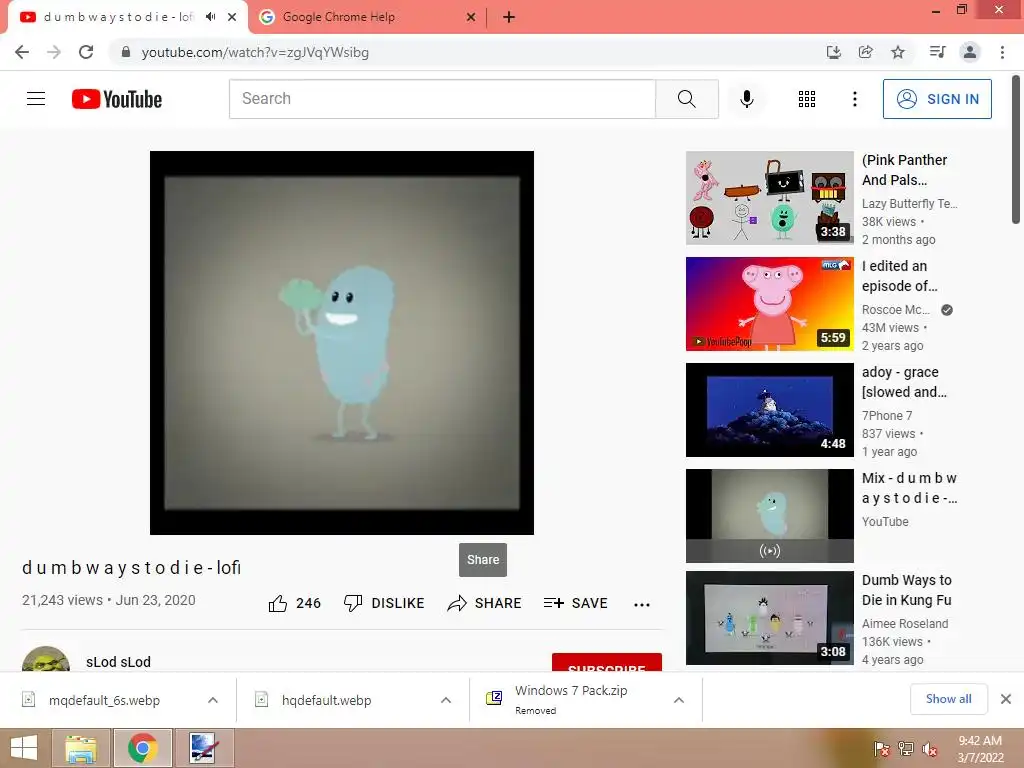
Task: Open the Windows Start button
Action: (x=24, y=748)
